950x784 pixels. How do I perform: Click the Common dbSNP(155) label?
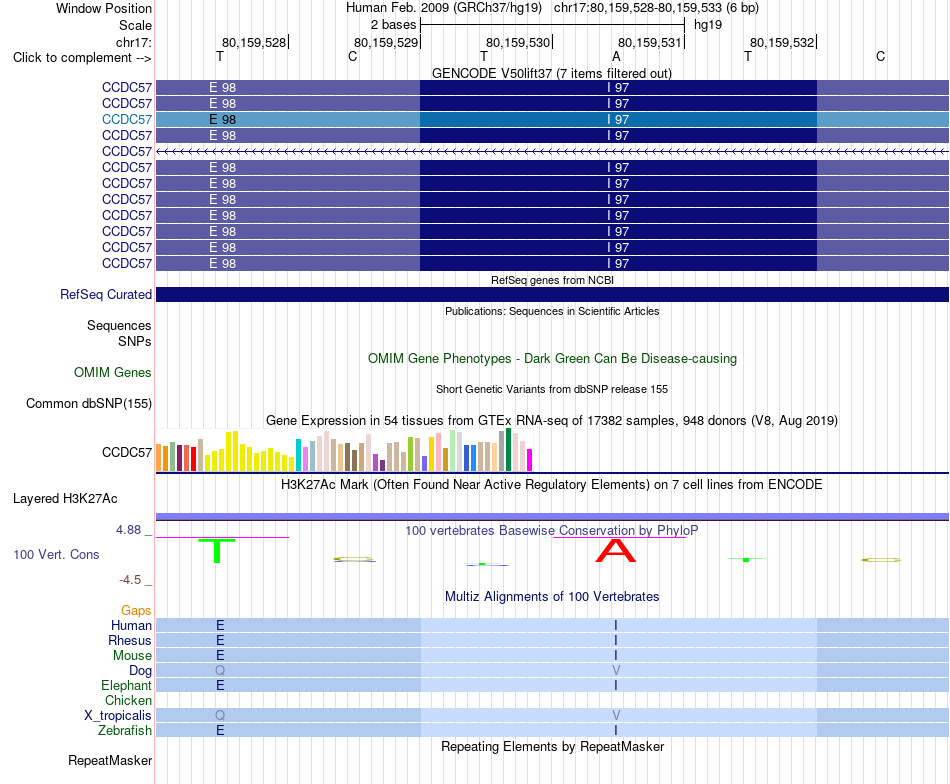click(89, 404)
